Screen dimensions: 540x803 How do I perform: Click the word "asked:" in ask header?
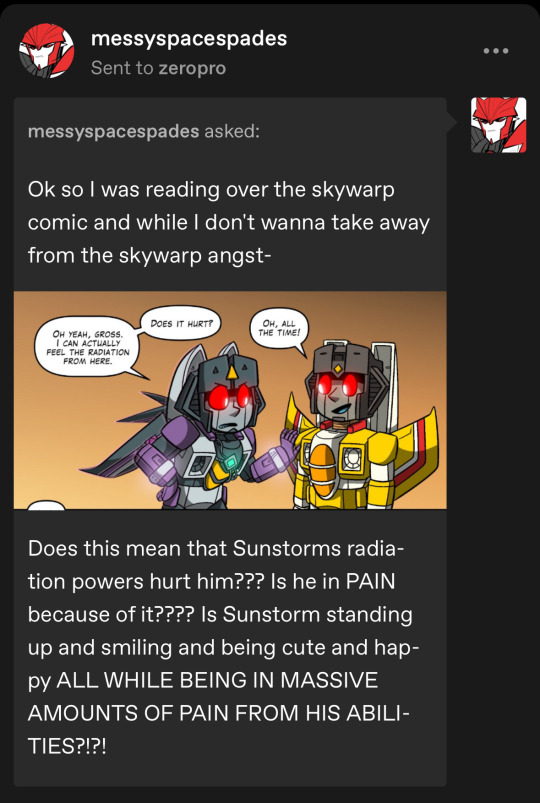click(232, 132)
